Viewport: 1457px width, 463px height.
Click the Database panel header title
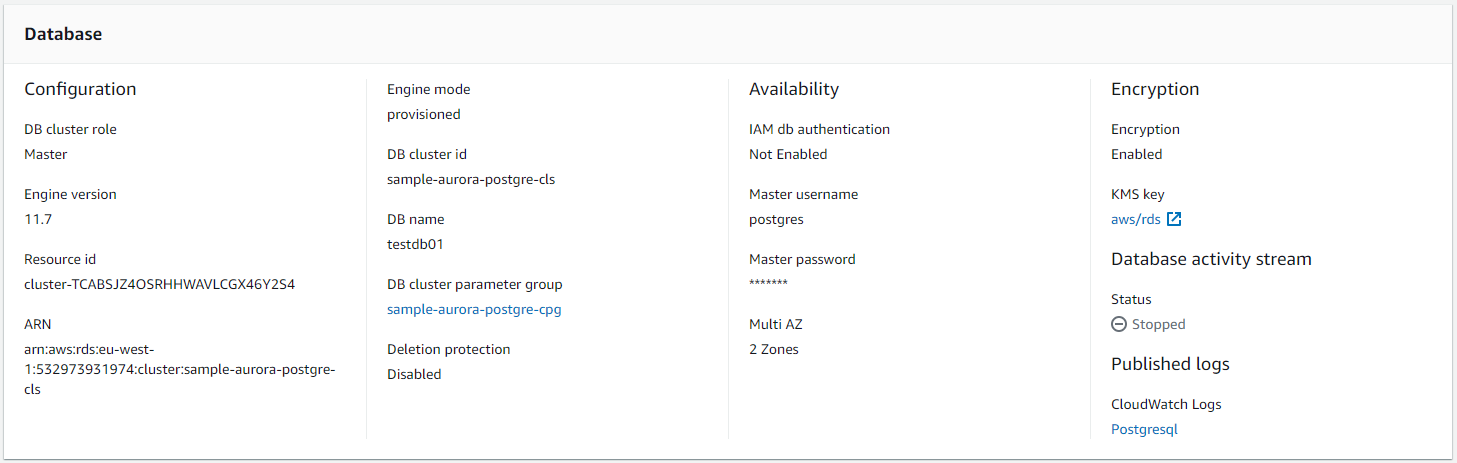pos(63,34)
